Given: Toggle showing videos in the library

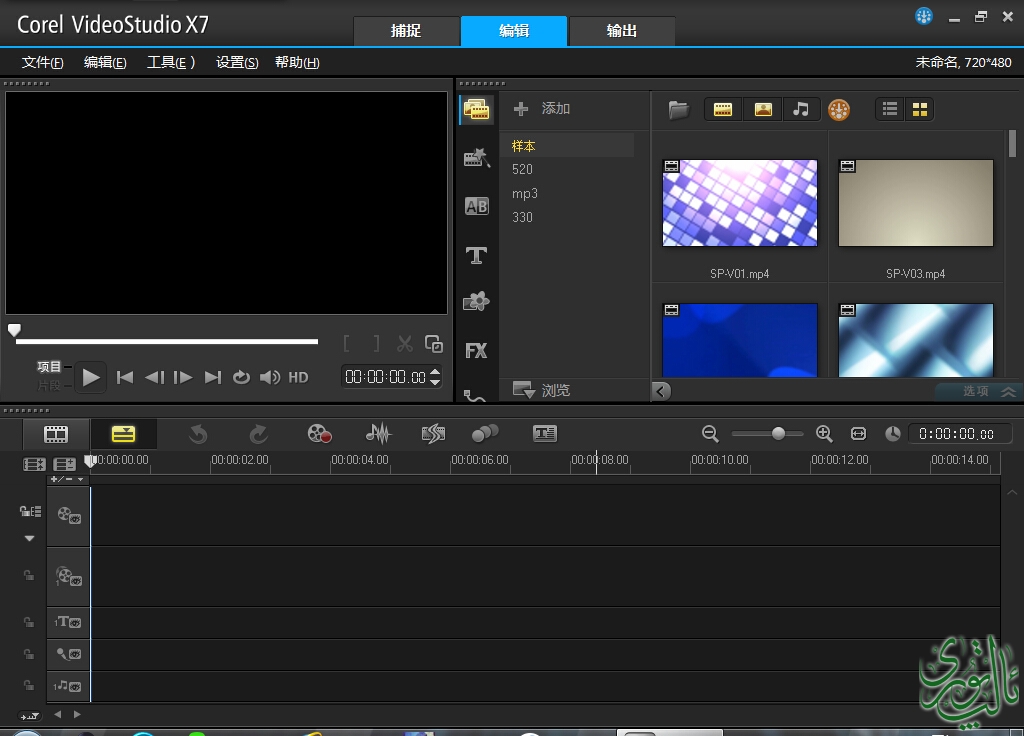Looking at the screenshot, I should tap(722, 110).
